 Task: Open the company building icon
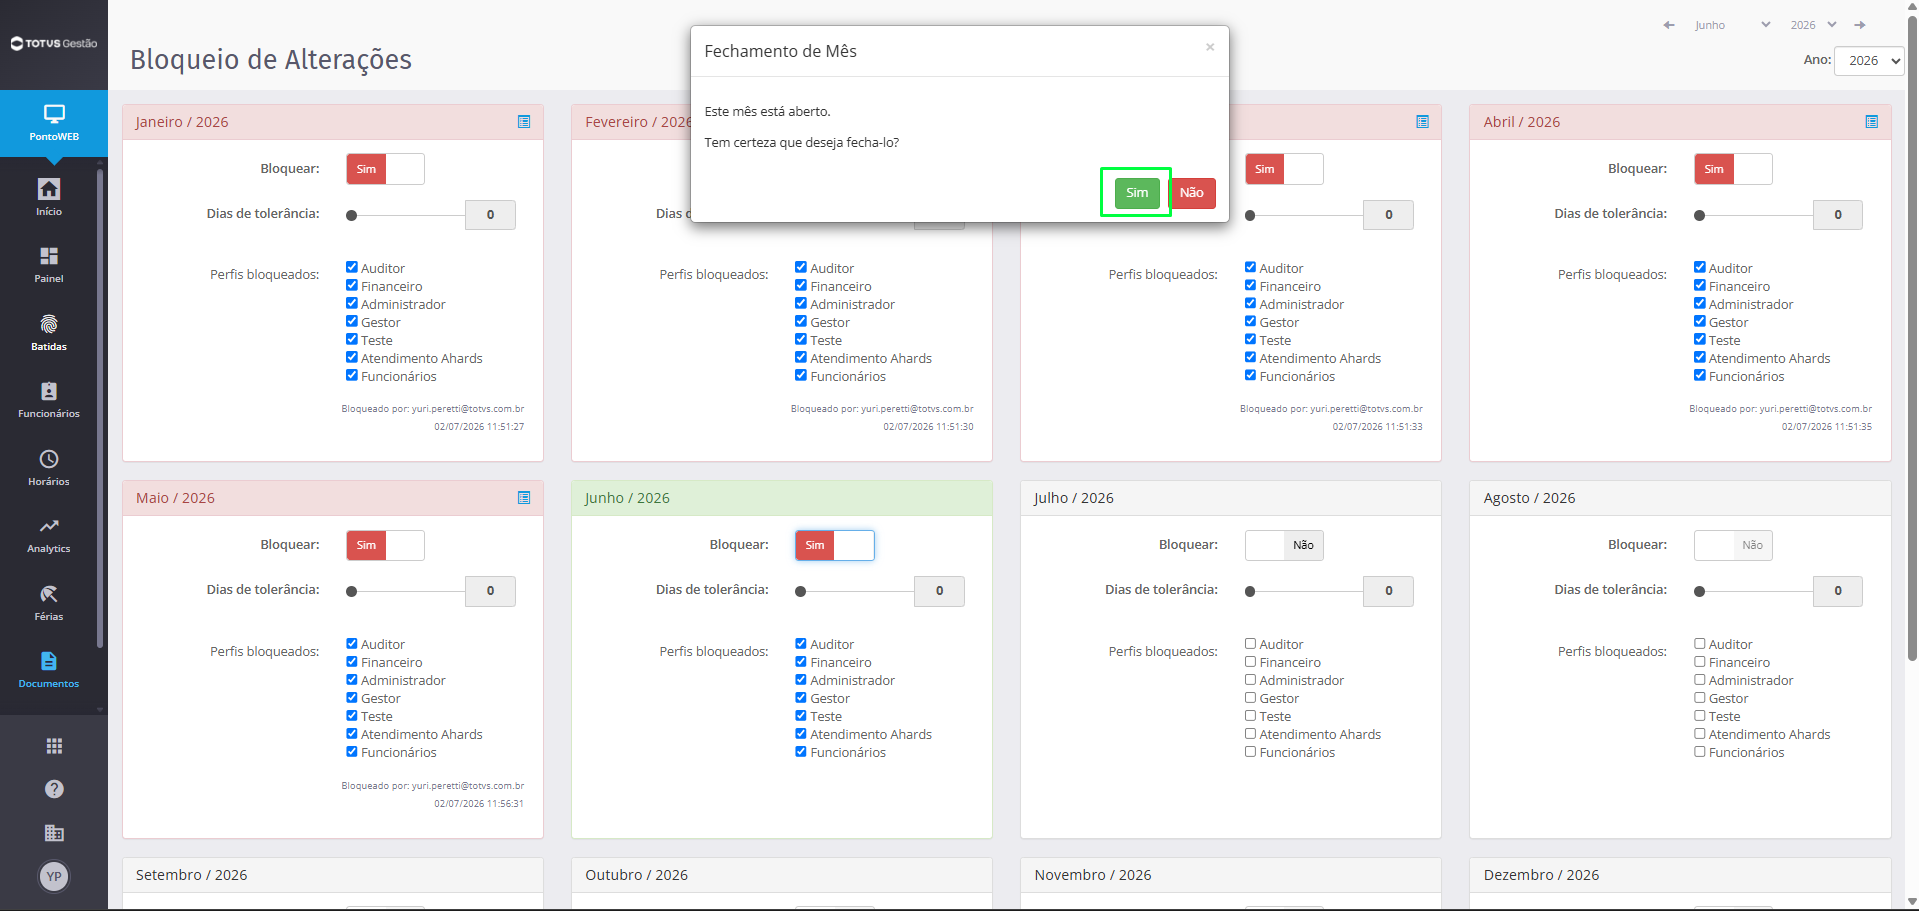pos(54,833)
